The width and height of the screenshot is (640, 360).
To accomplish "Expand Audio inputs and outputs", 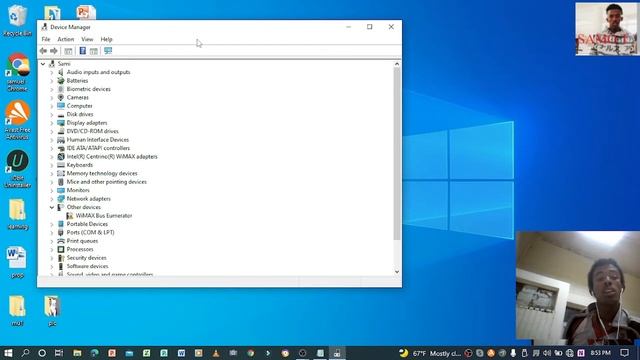I will [x=52, y=72].
